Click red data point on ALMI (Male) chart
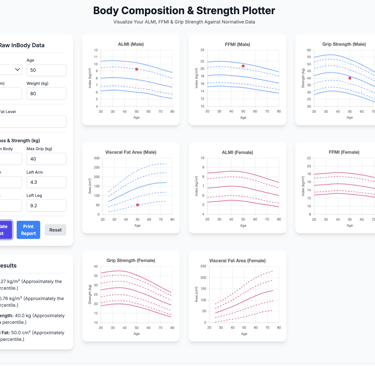 coord(137,69)
